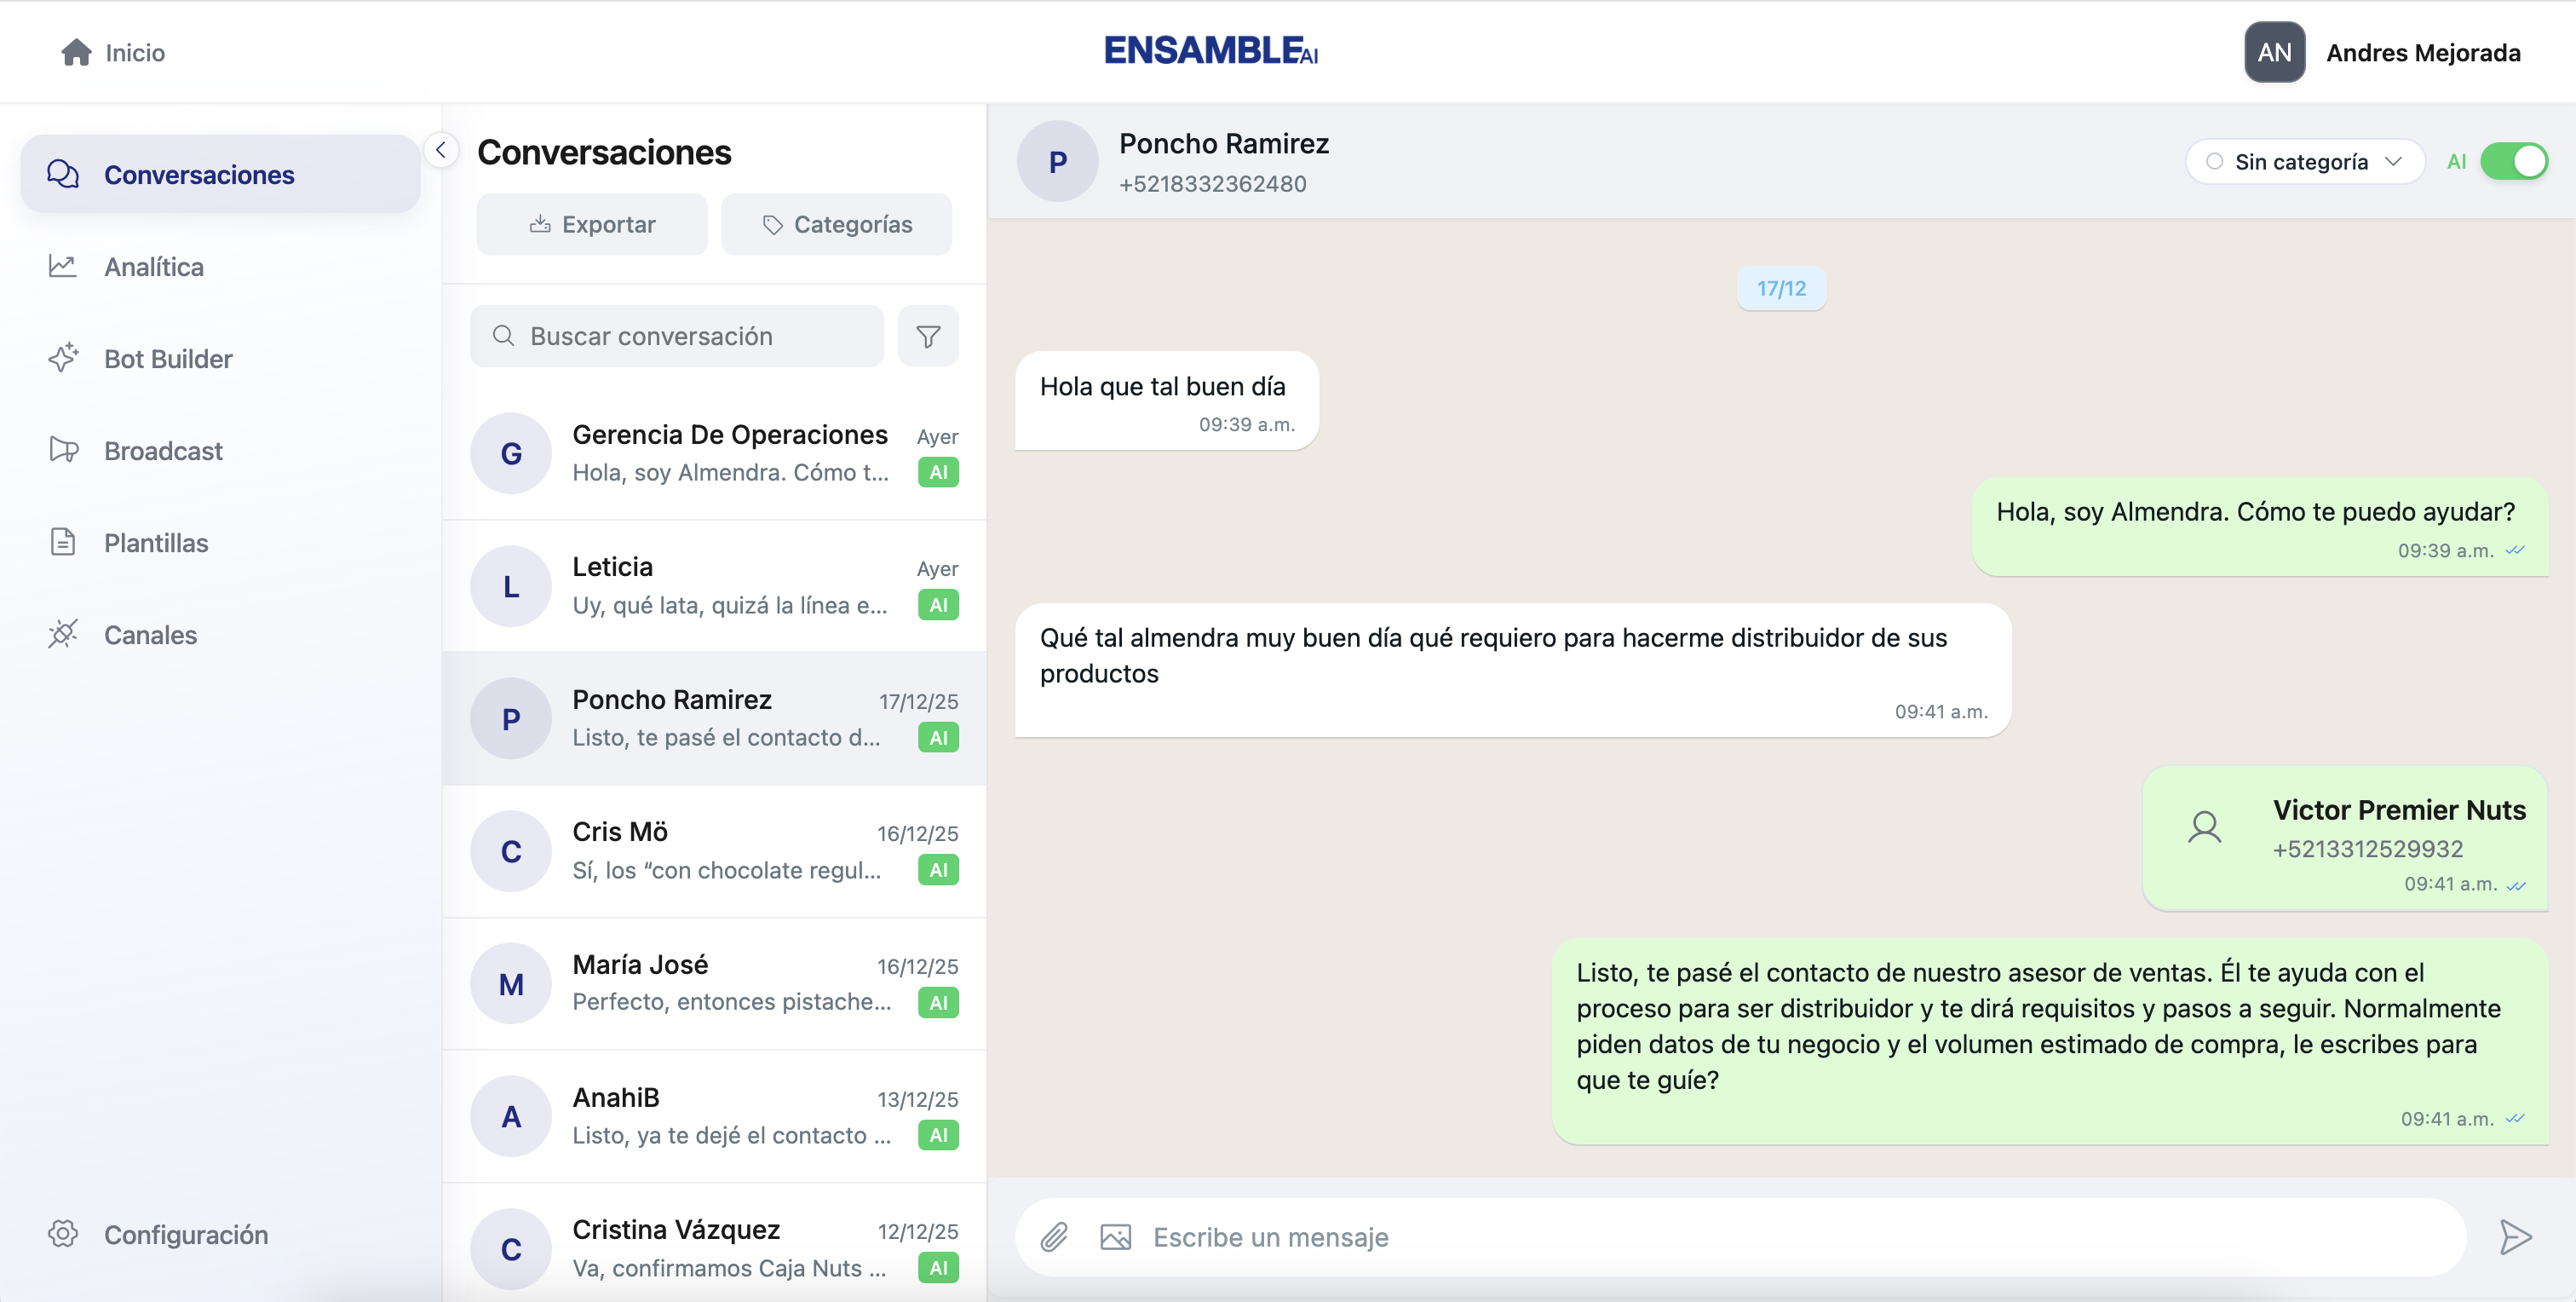Open the Bot Builder section

[167, 359]
